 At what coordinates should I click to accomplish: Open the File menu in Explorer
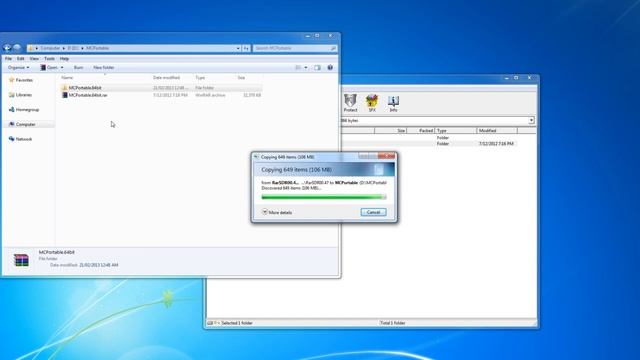tap(8, 59)
